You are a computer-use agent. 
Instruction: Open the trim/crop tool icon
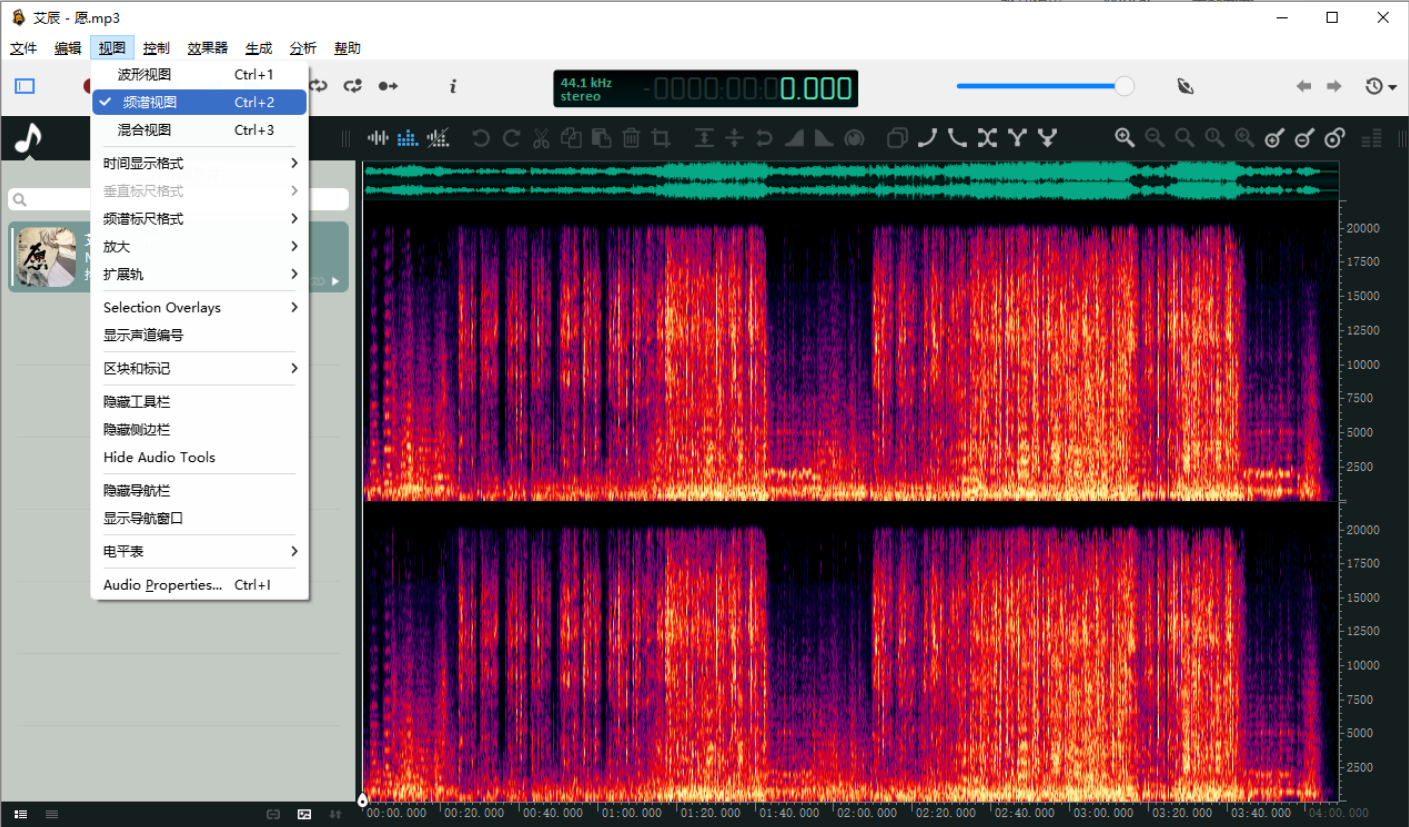pos(660,138)
